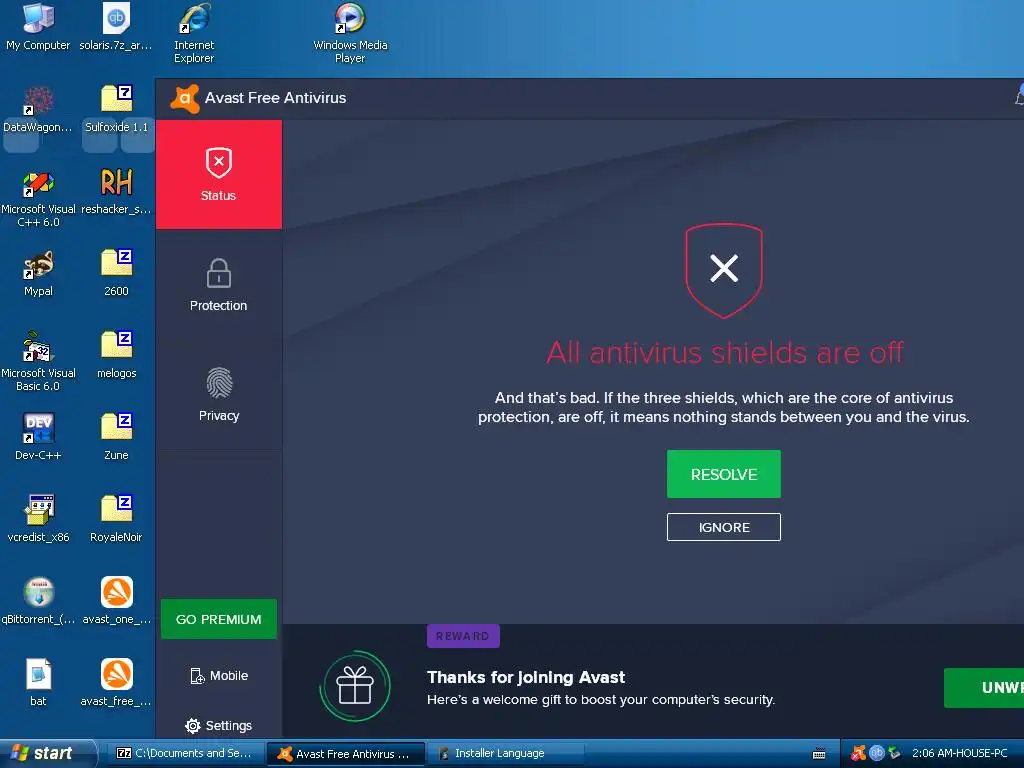Click the purple REWARD badge
The height and width of the screenshot is (768, 1024).
pos(463,636)
